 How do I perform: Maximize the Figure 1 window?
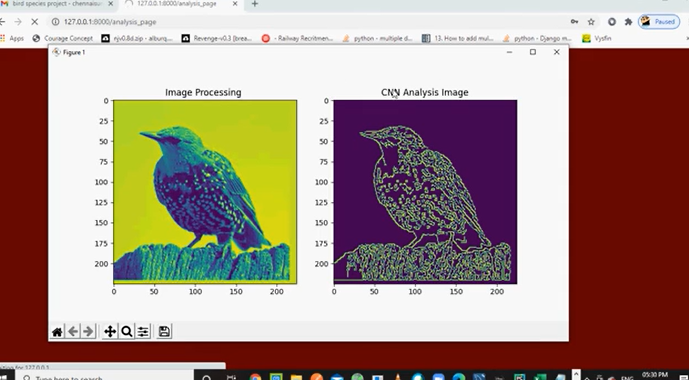[x=533, y=52]
